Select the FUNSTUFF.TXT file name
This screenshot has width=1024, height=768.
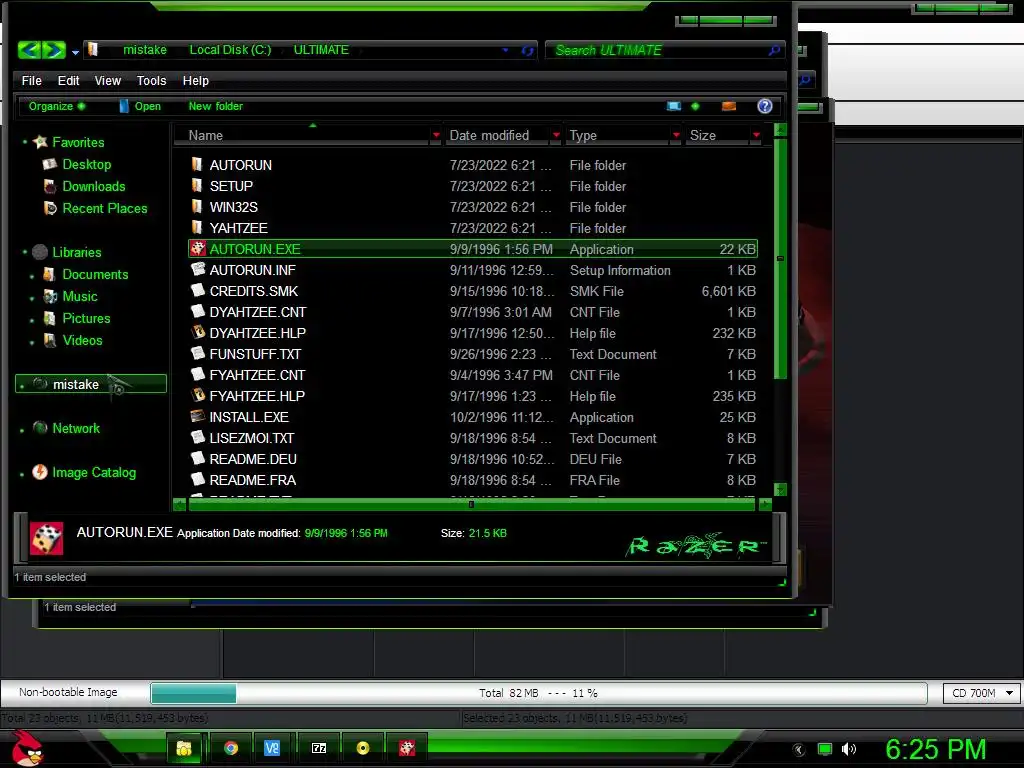click(x=255, y=354)
